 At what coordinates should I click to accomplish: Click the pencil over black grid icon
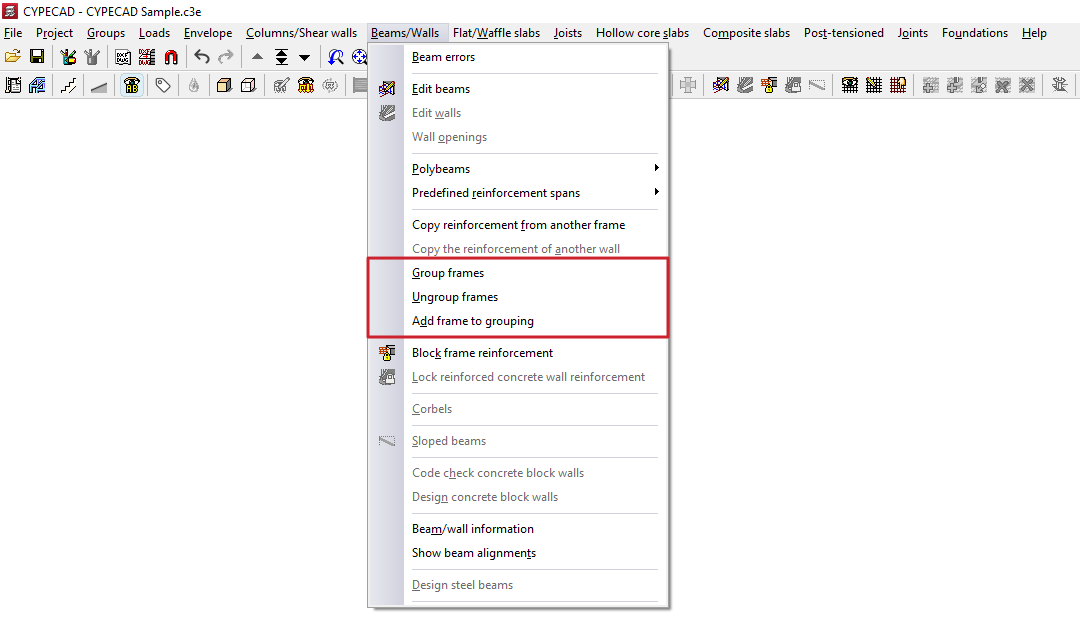point(873,85)
